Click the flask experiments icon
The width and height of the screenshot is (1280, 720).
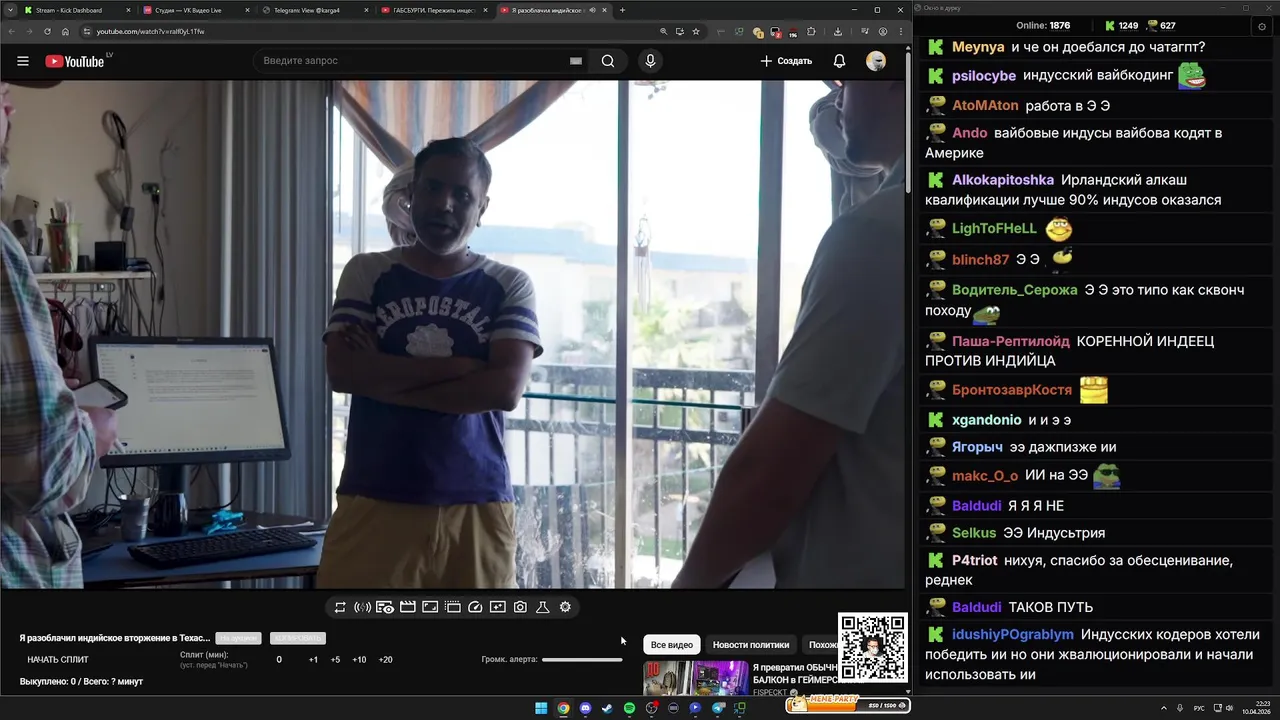pos(543,607)
